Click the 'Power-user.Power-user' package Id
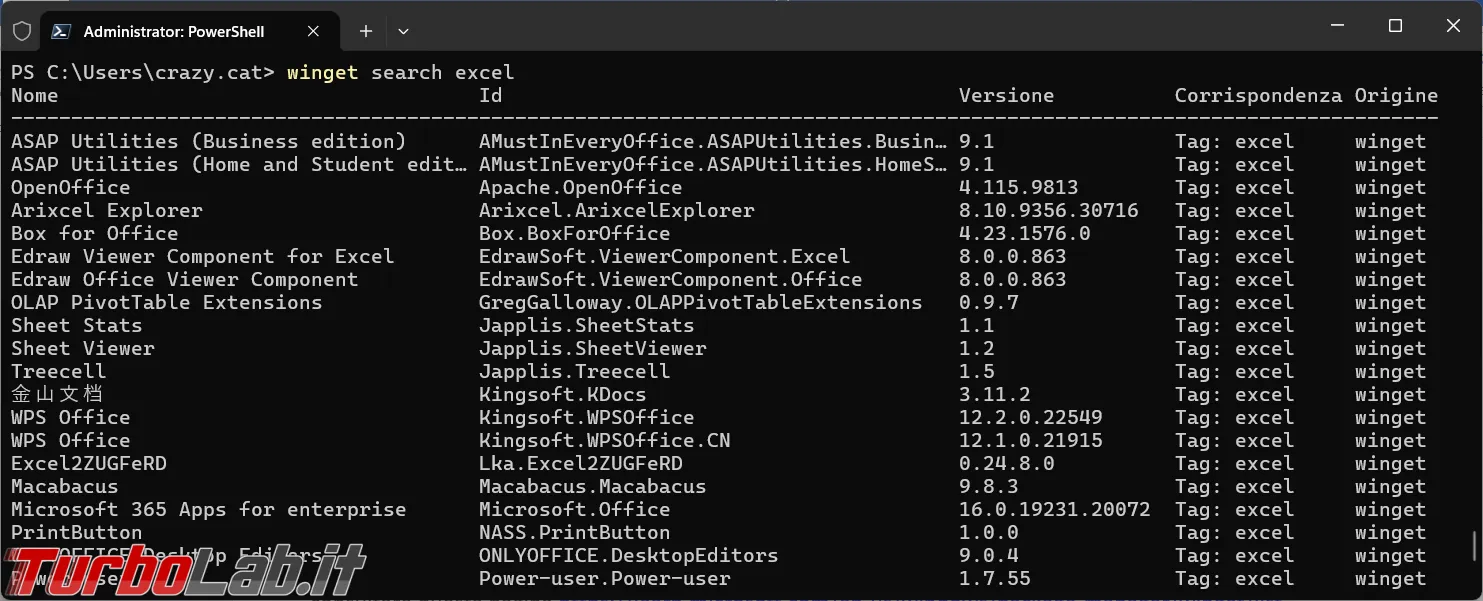 click(x=604, y=579)
